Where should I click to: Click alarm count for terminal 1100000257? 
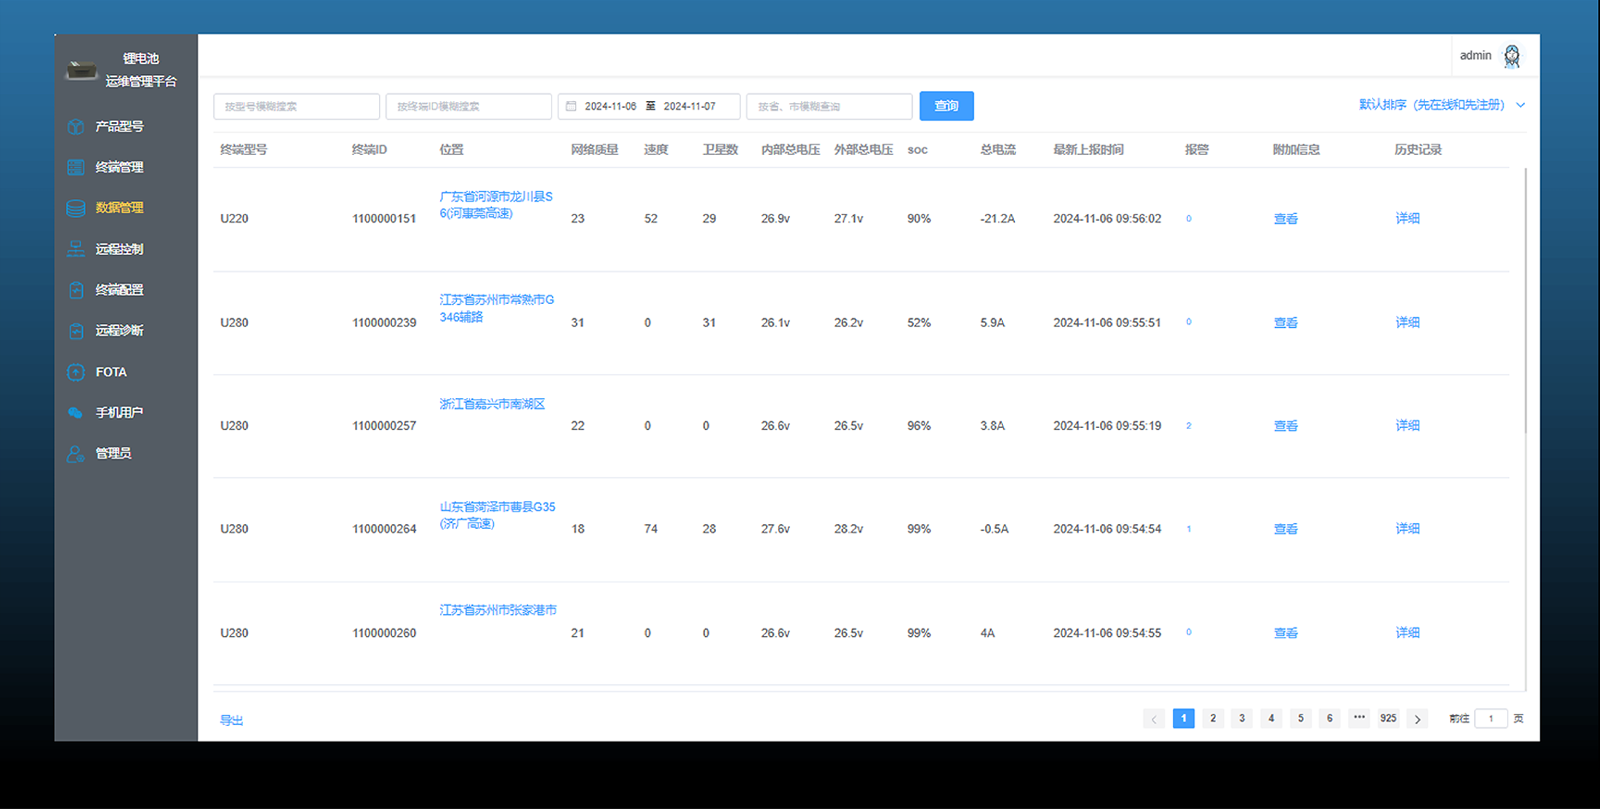coord(1188,426)
